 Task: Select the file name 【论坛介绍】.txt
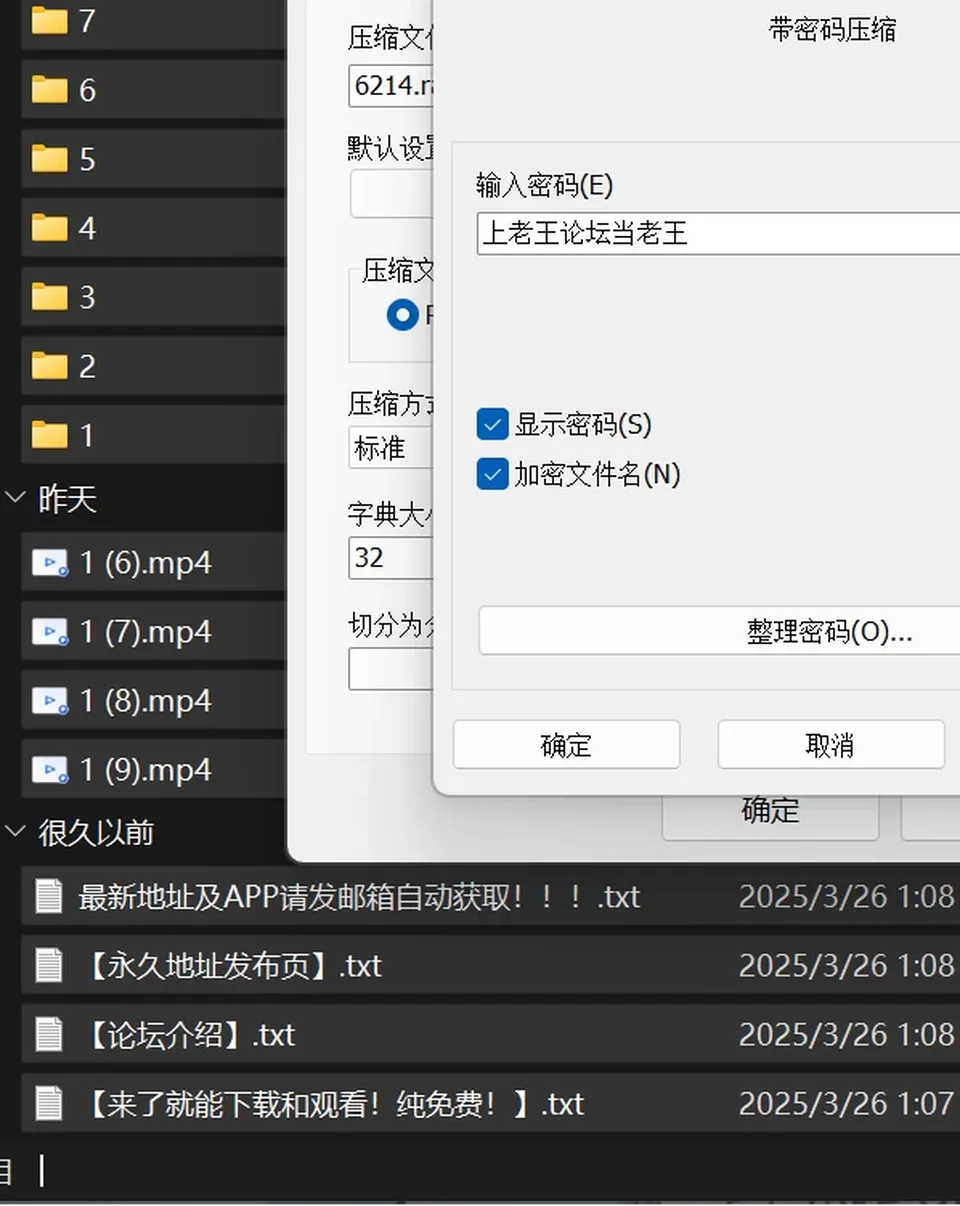[x=187, y=1035]
